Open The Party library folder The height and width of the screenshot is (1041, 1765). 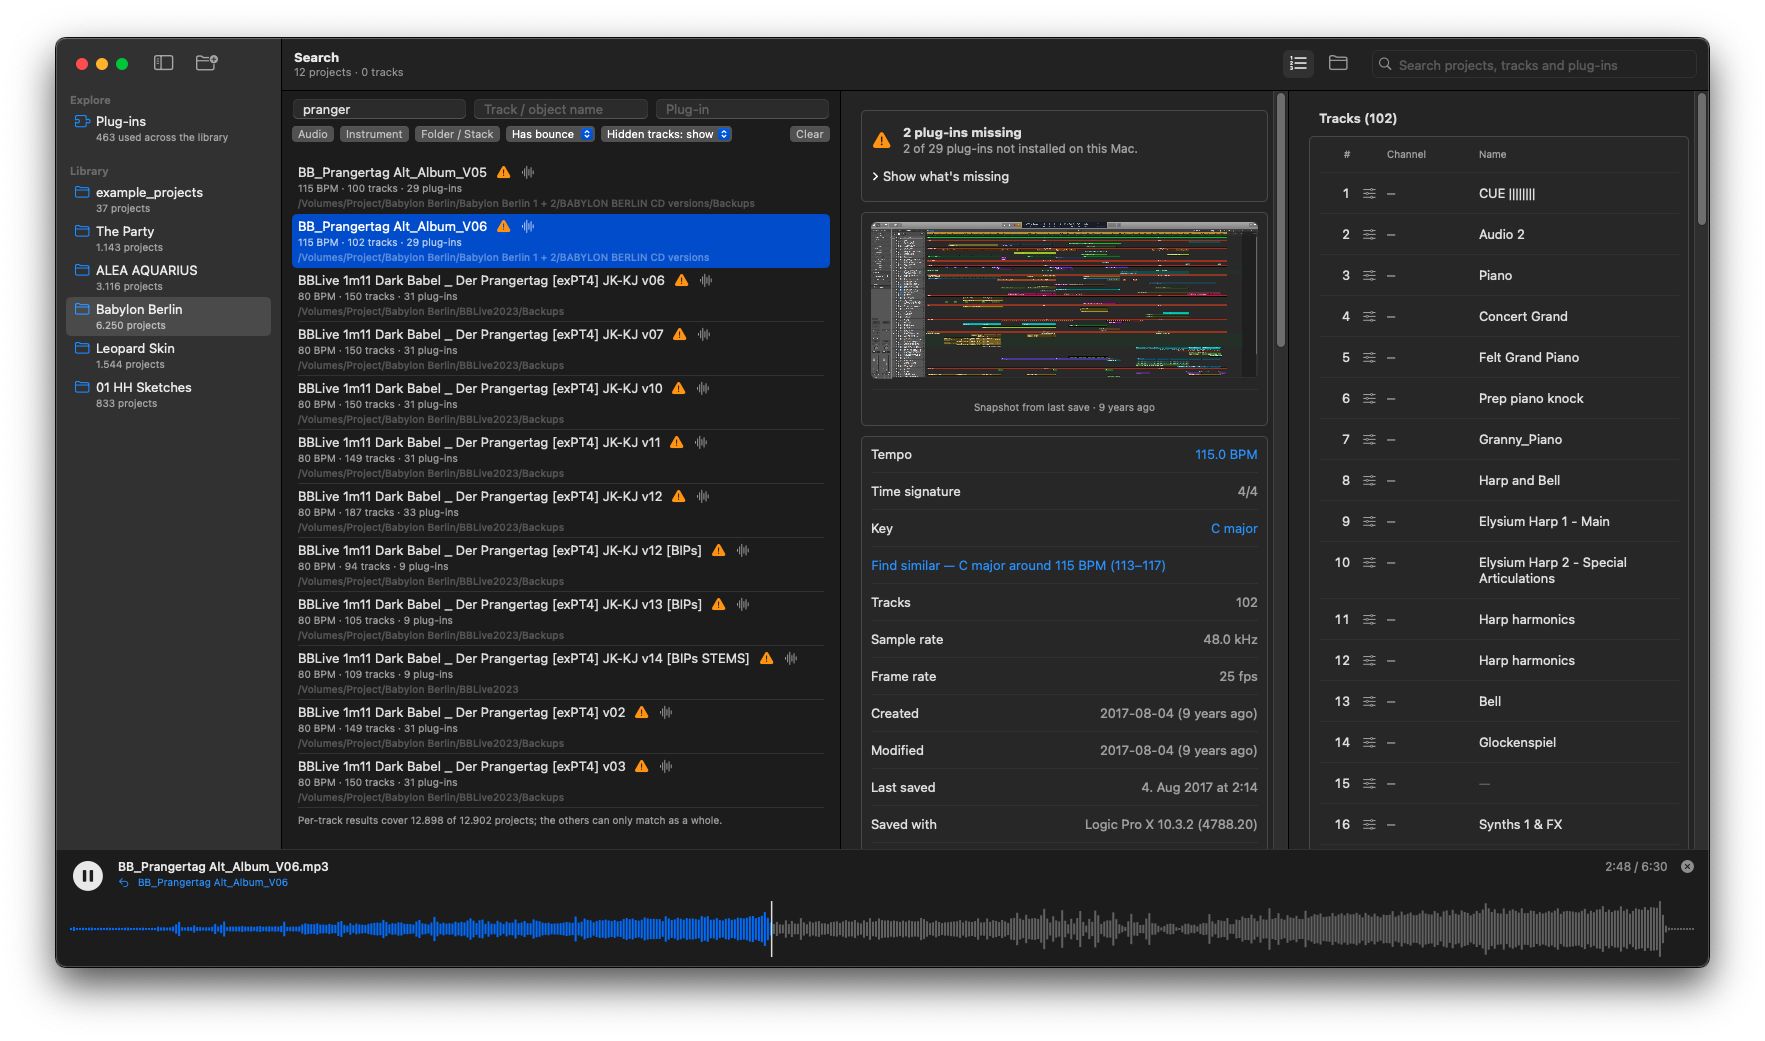coord(168,239)
